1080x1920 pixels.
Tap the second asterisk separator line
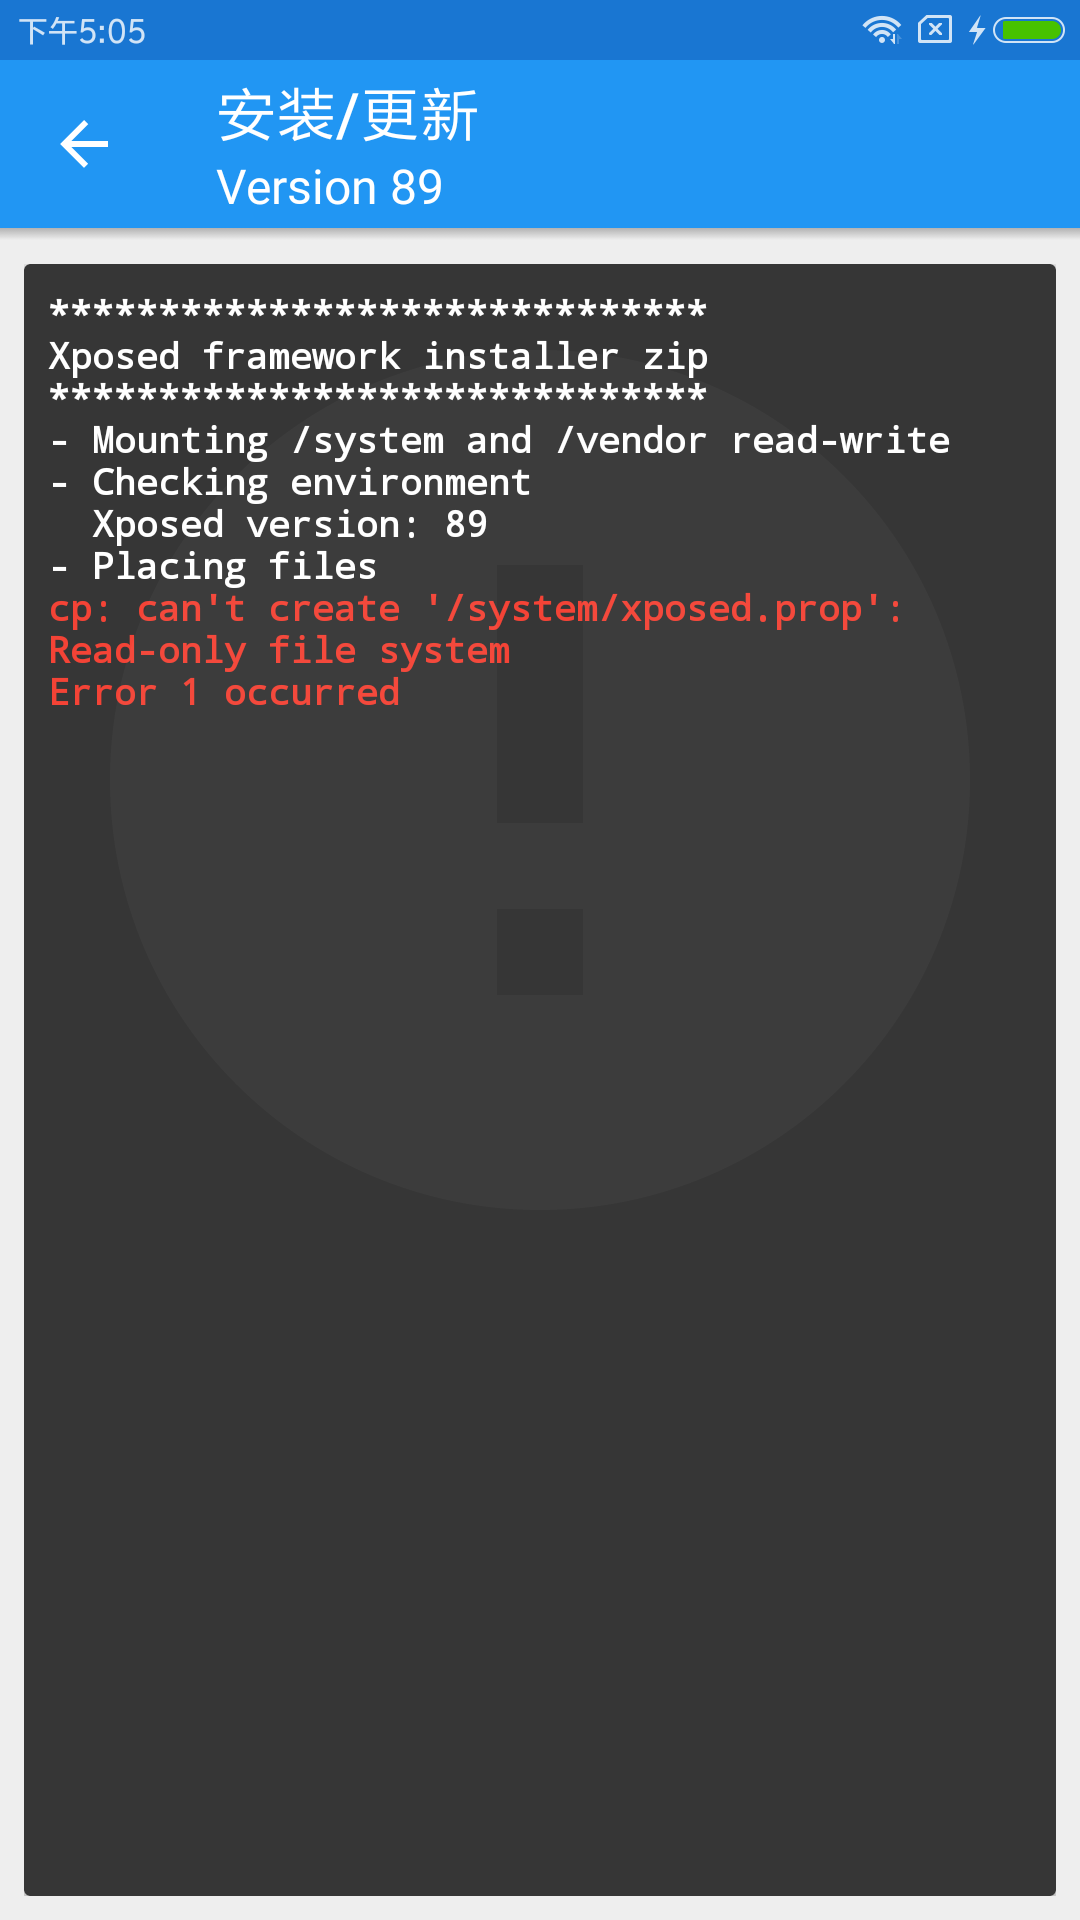378,395
